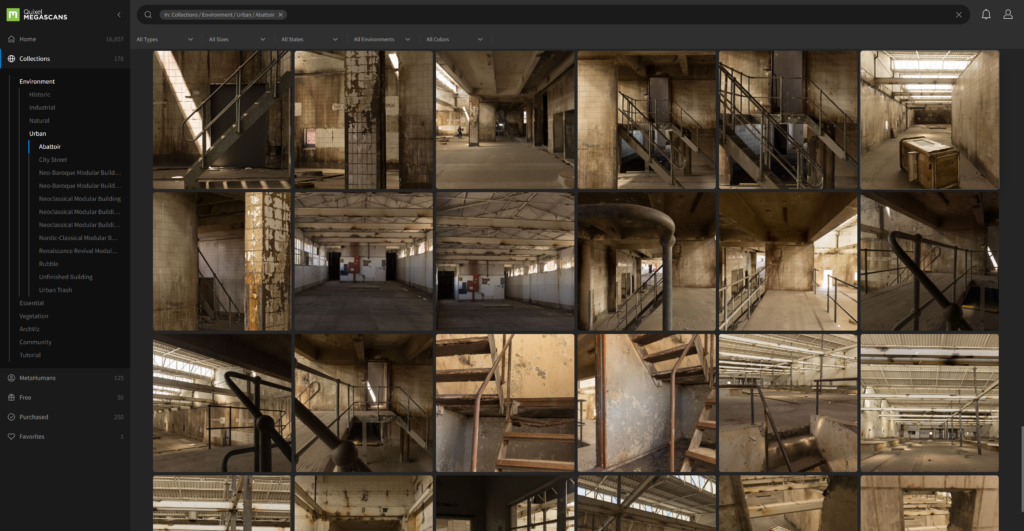The width and height of the screenshot is (1024, 531).
Task: Select City Street collection
Action: [53, 160]
